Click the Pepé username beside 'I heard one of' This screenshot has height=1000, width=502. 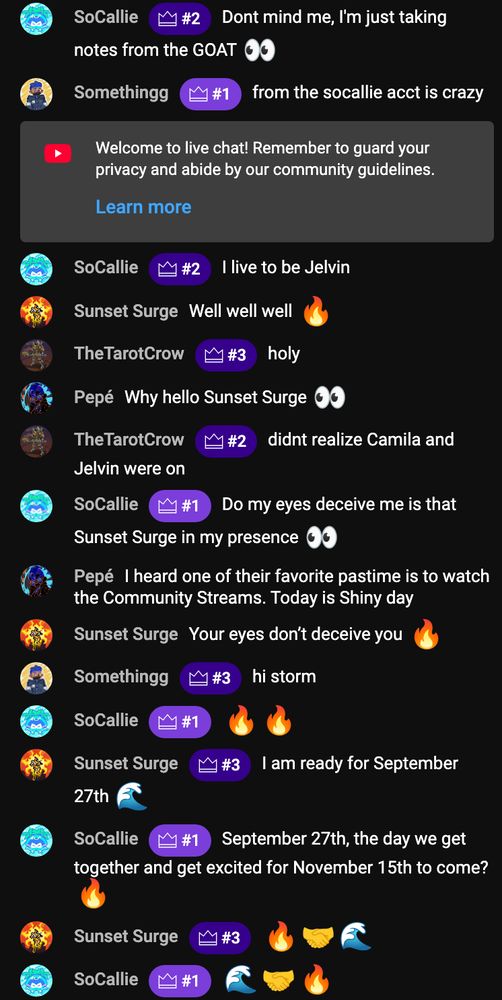click(94, 576)
